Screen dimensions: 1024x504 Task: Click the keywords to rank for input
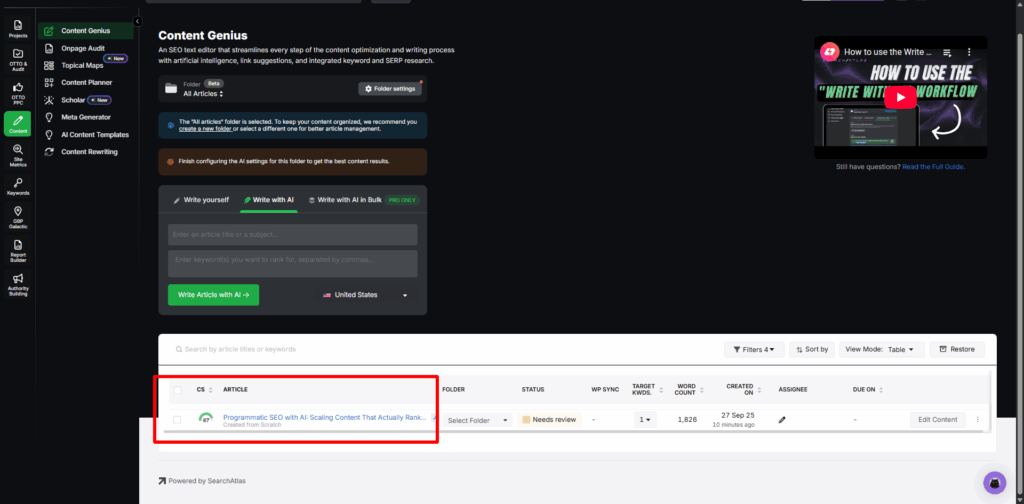tap(293, 263)
